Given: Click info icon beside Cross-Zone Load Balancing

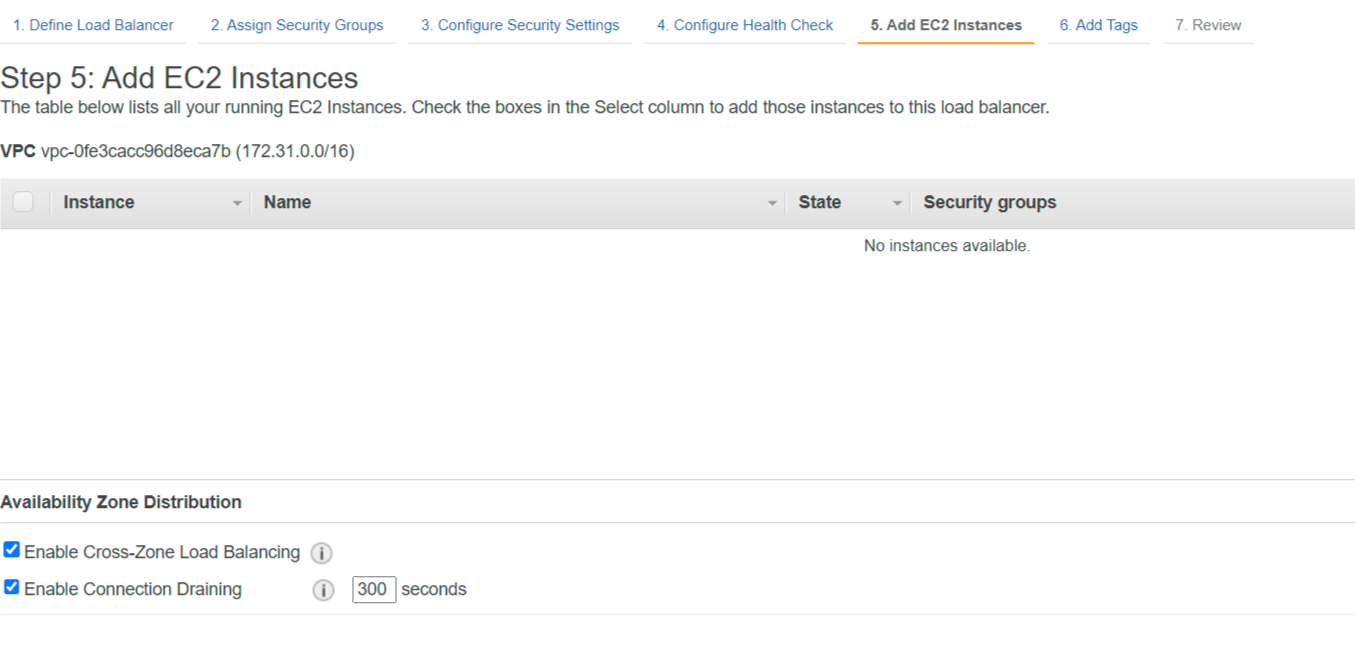Looking at the screenshot, I should (x=321, y=553).
